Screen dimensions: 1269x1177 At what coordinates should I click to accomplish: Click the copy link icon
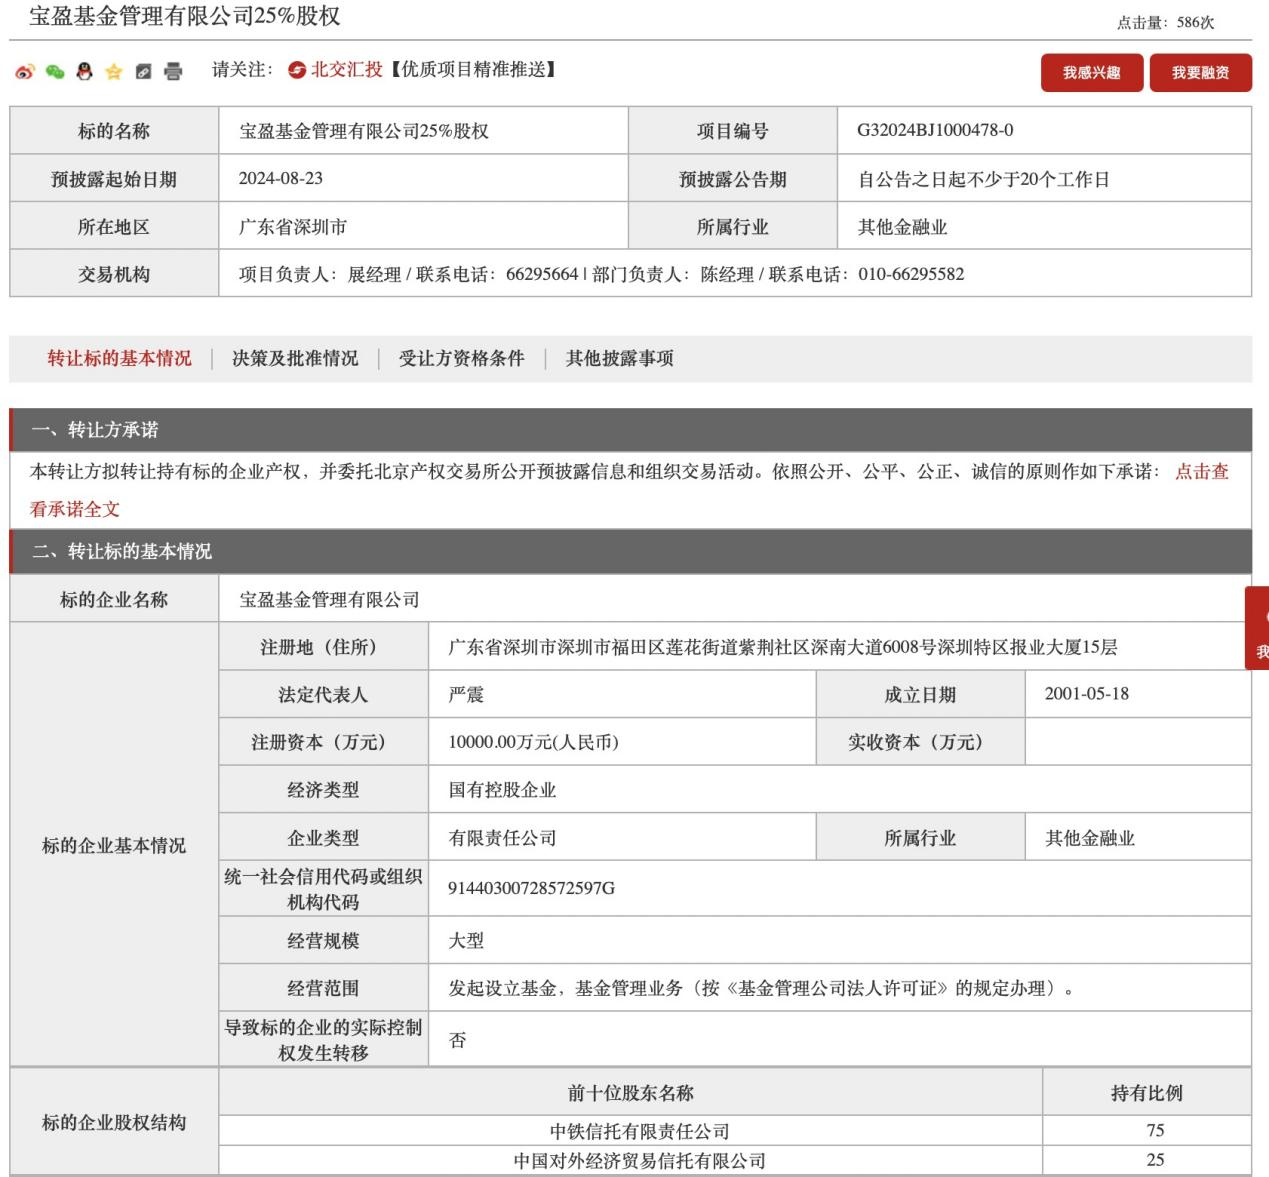pyautogui.click(x=143, y=72)
